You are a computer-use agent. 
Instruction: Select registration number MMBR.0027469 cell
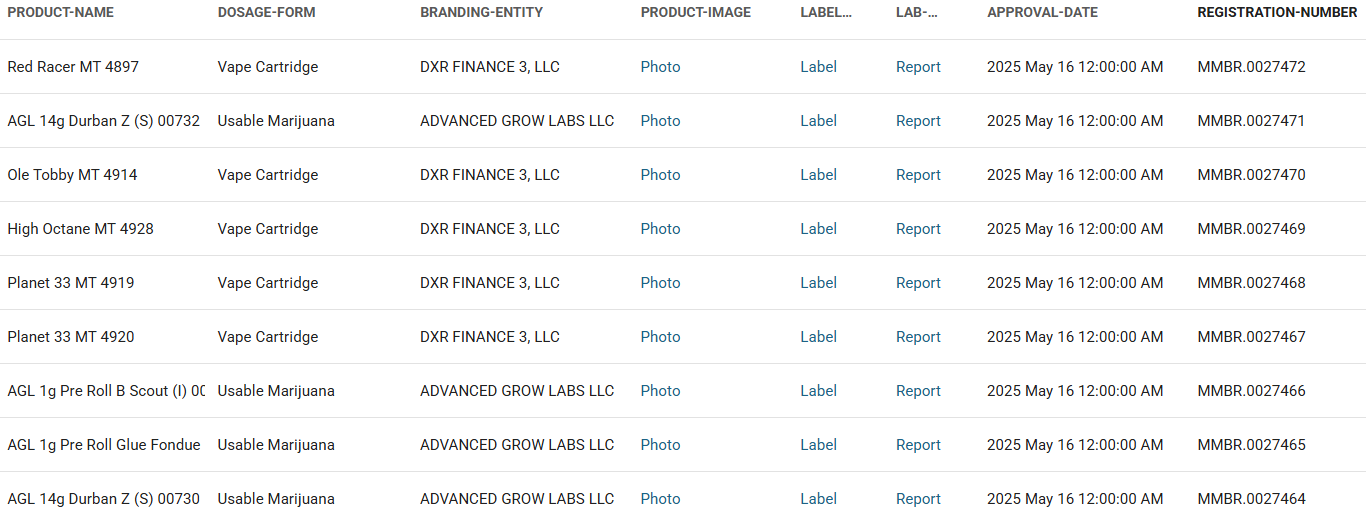pyautogui.click(x=1251, y=229)
